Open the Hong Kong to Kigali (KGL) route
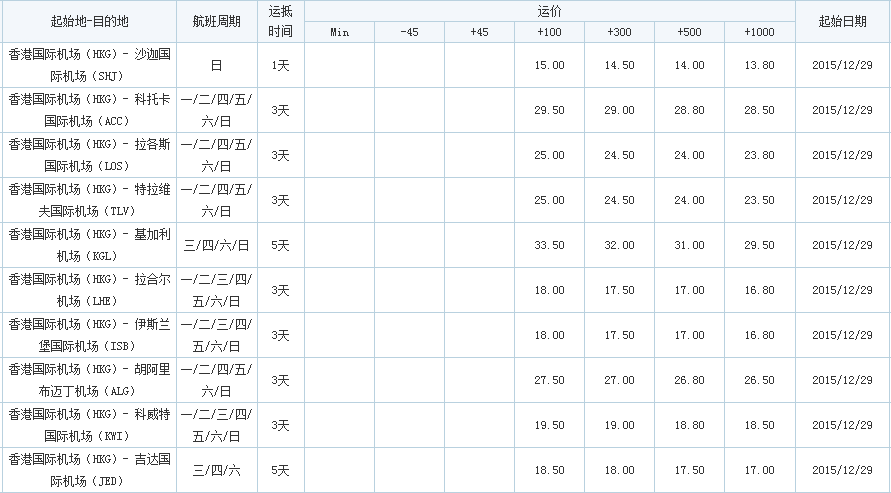The height and width of the screenshot is (493, 891). coord(89,245)
